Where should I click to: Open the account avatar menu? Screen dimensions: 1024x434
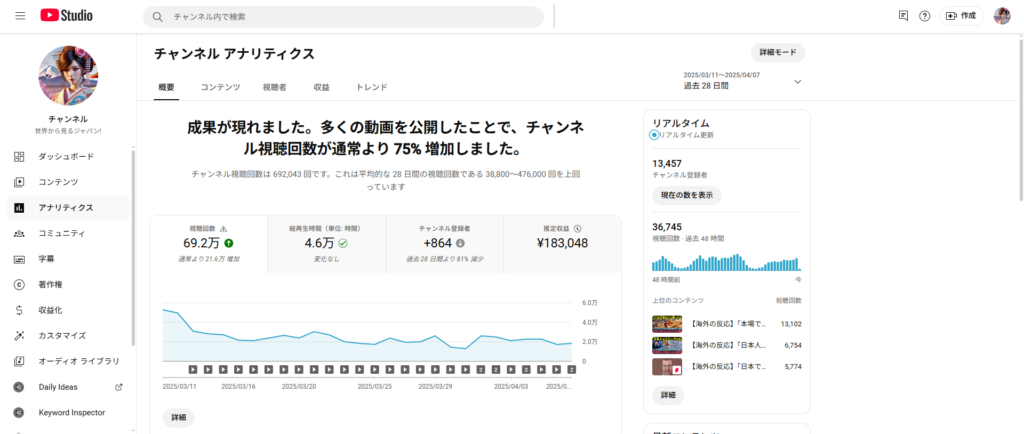[1001, 16]
